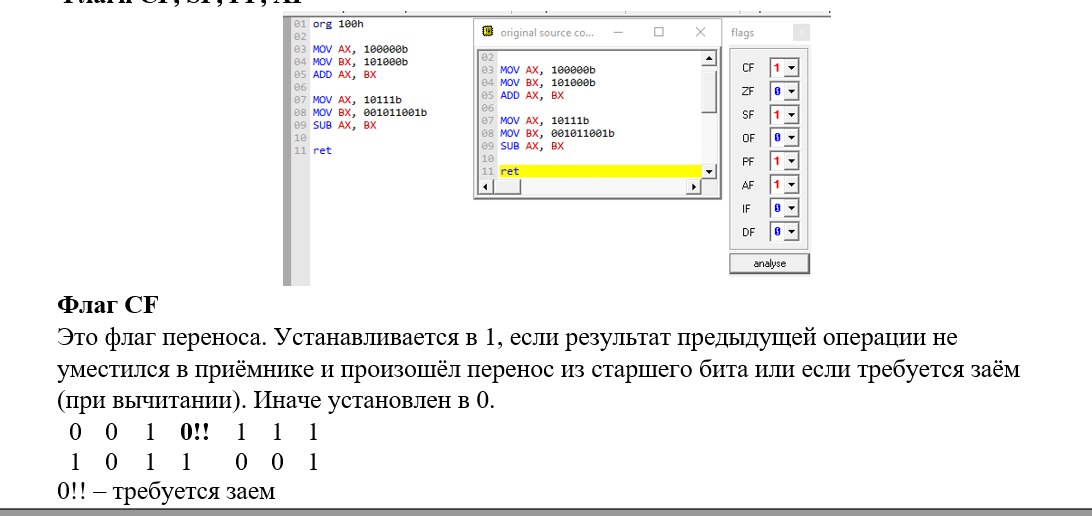This screenshot has width=1092, height=516.
Task: Click the bold '0!!' digit in the binary row
Action: click(x=195, y=432)
